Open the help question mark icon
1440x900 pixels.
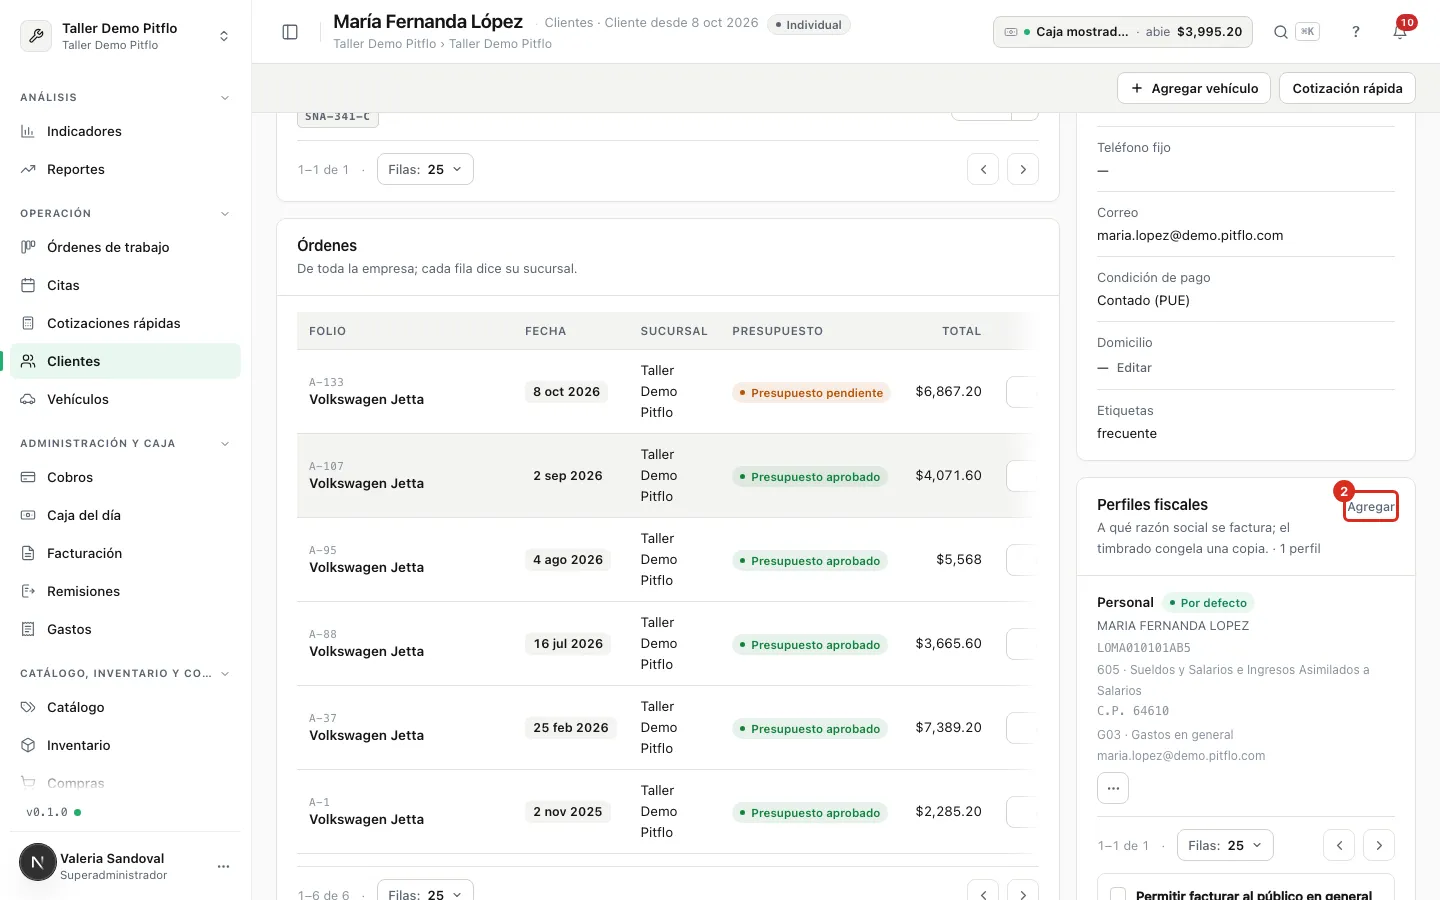click(x=1356, y=32)
